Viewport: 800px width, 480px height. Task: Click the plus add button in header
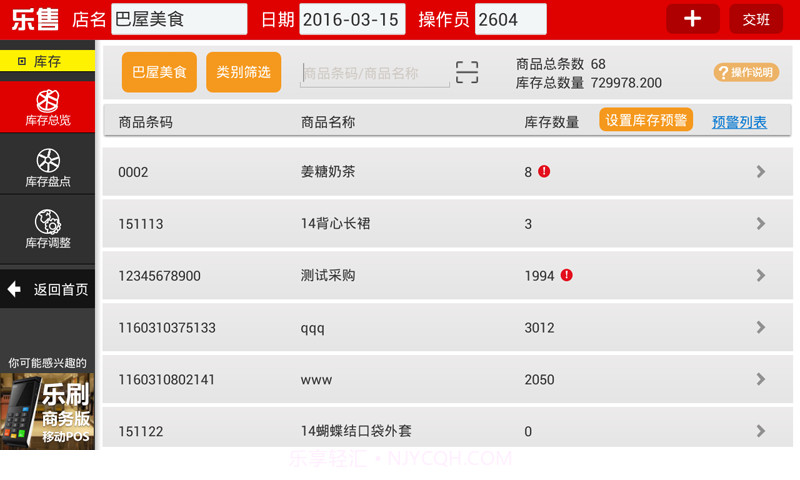[x=692, y=19]
